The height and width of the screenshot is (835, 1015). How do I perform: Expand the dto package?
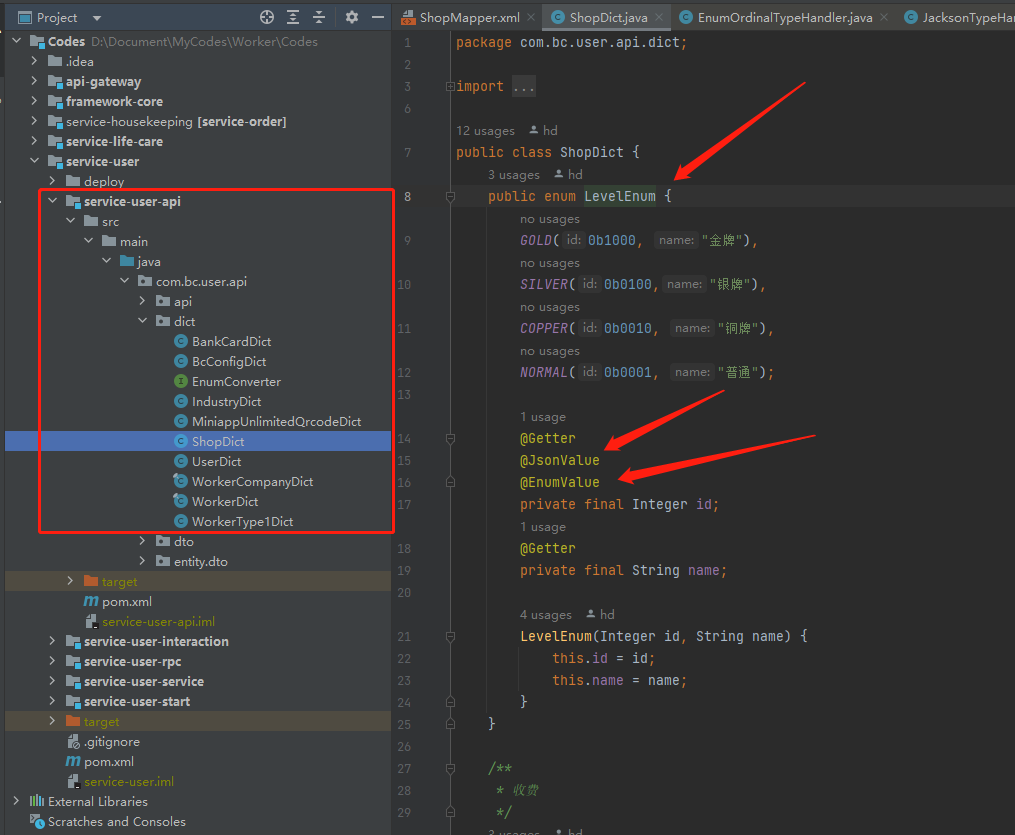tap(142, 541)
